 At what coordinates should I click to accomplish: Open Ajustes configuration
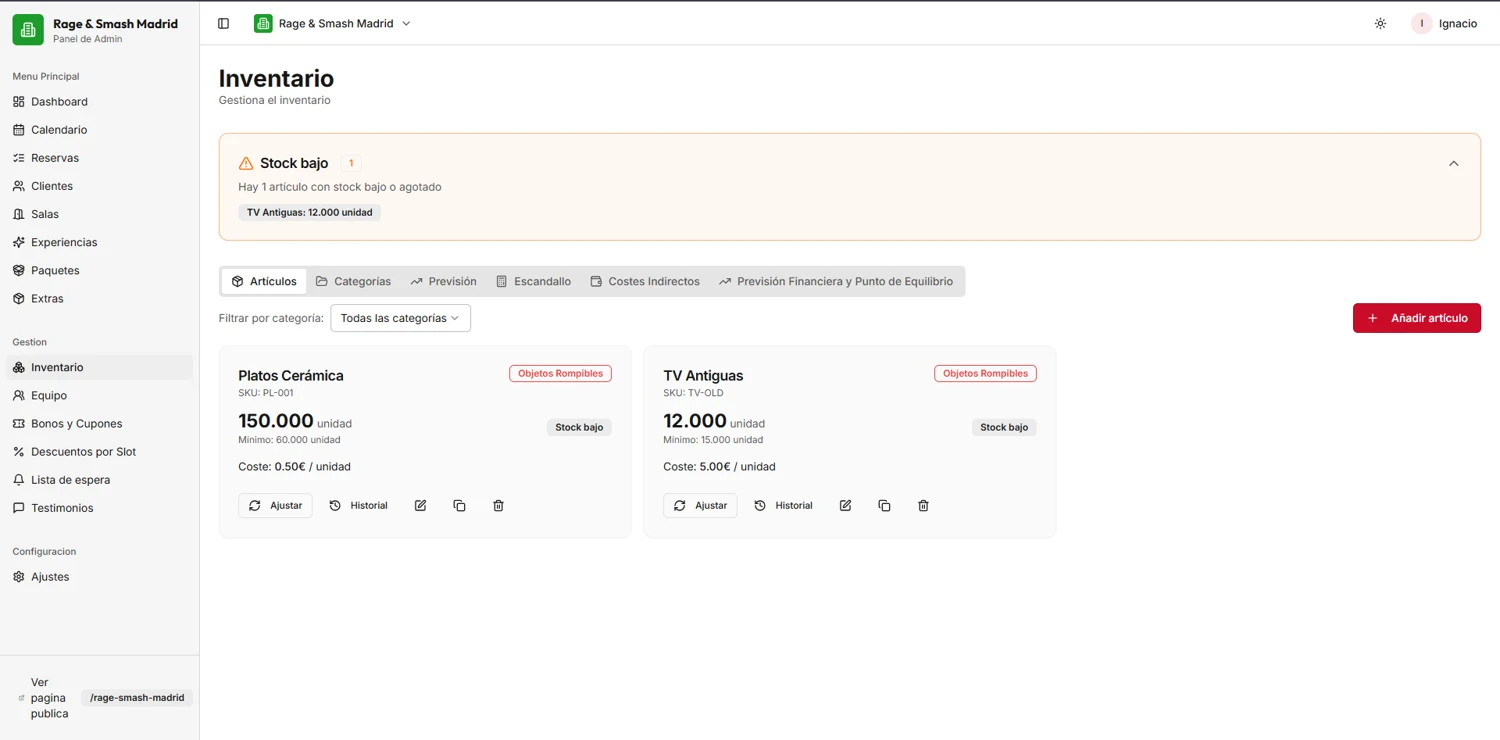click(x=99, y=577)
